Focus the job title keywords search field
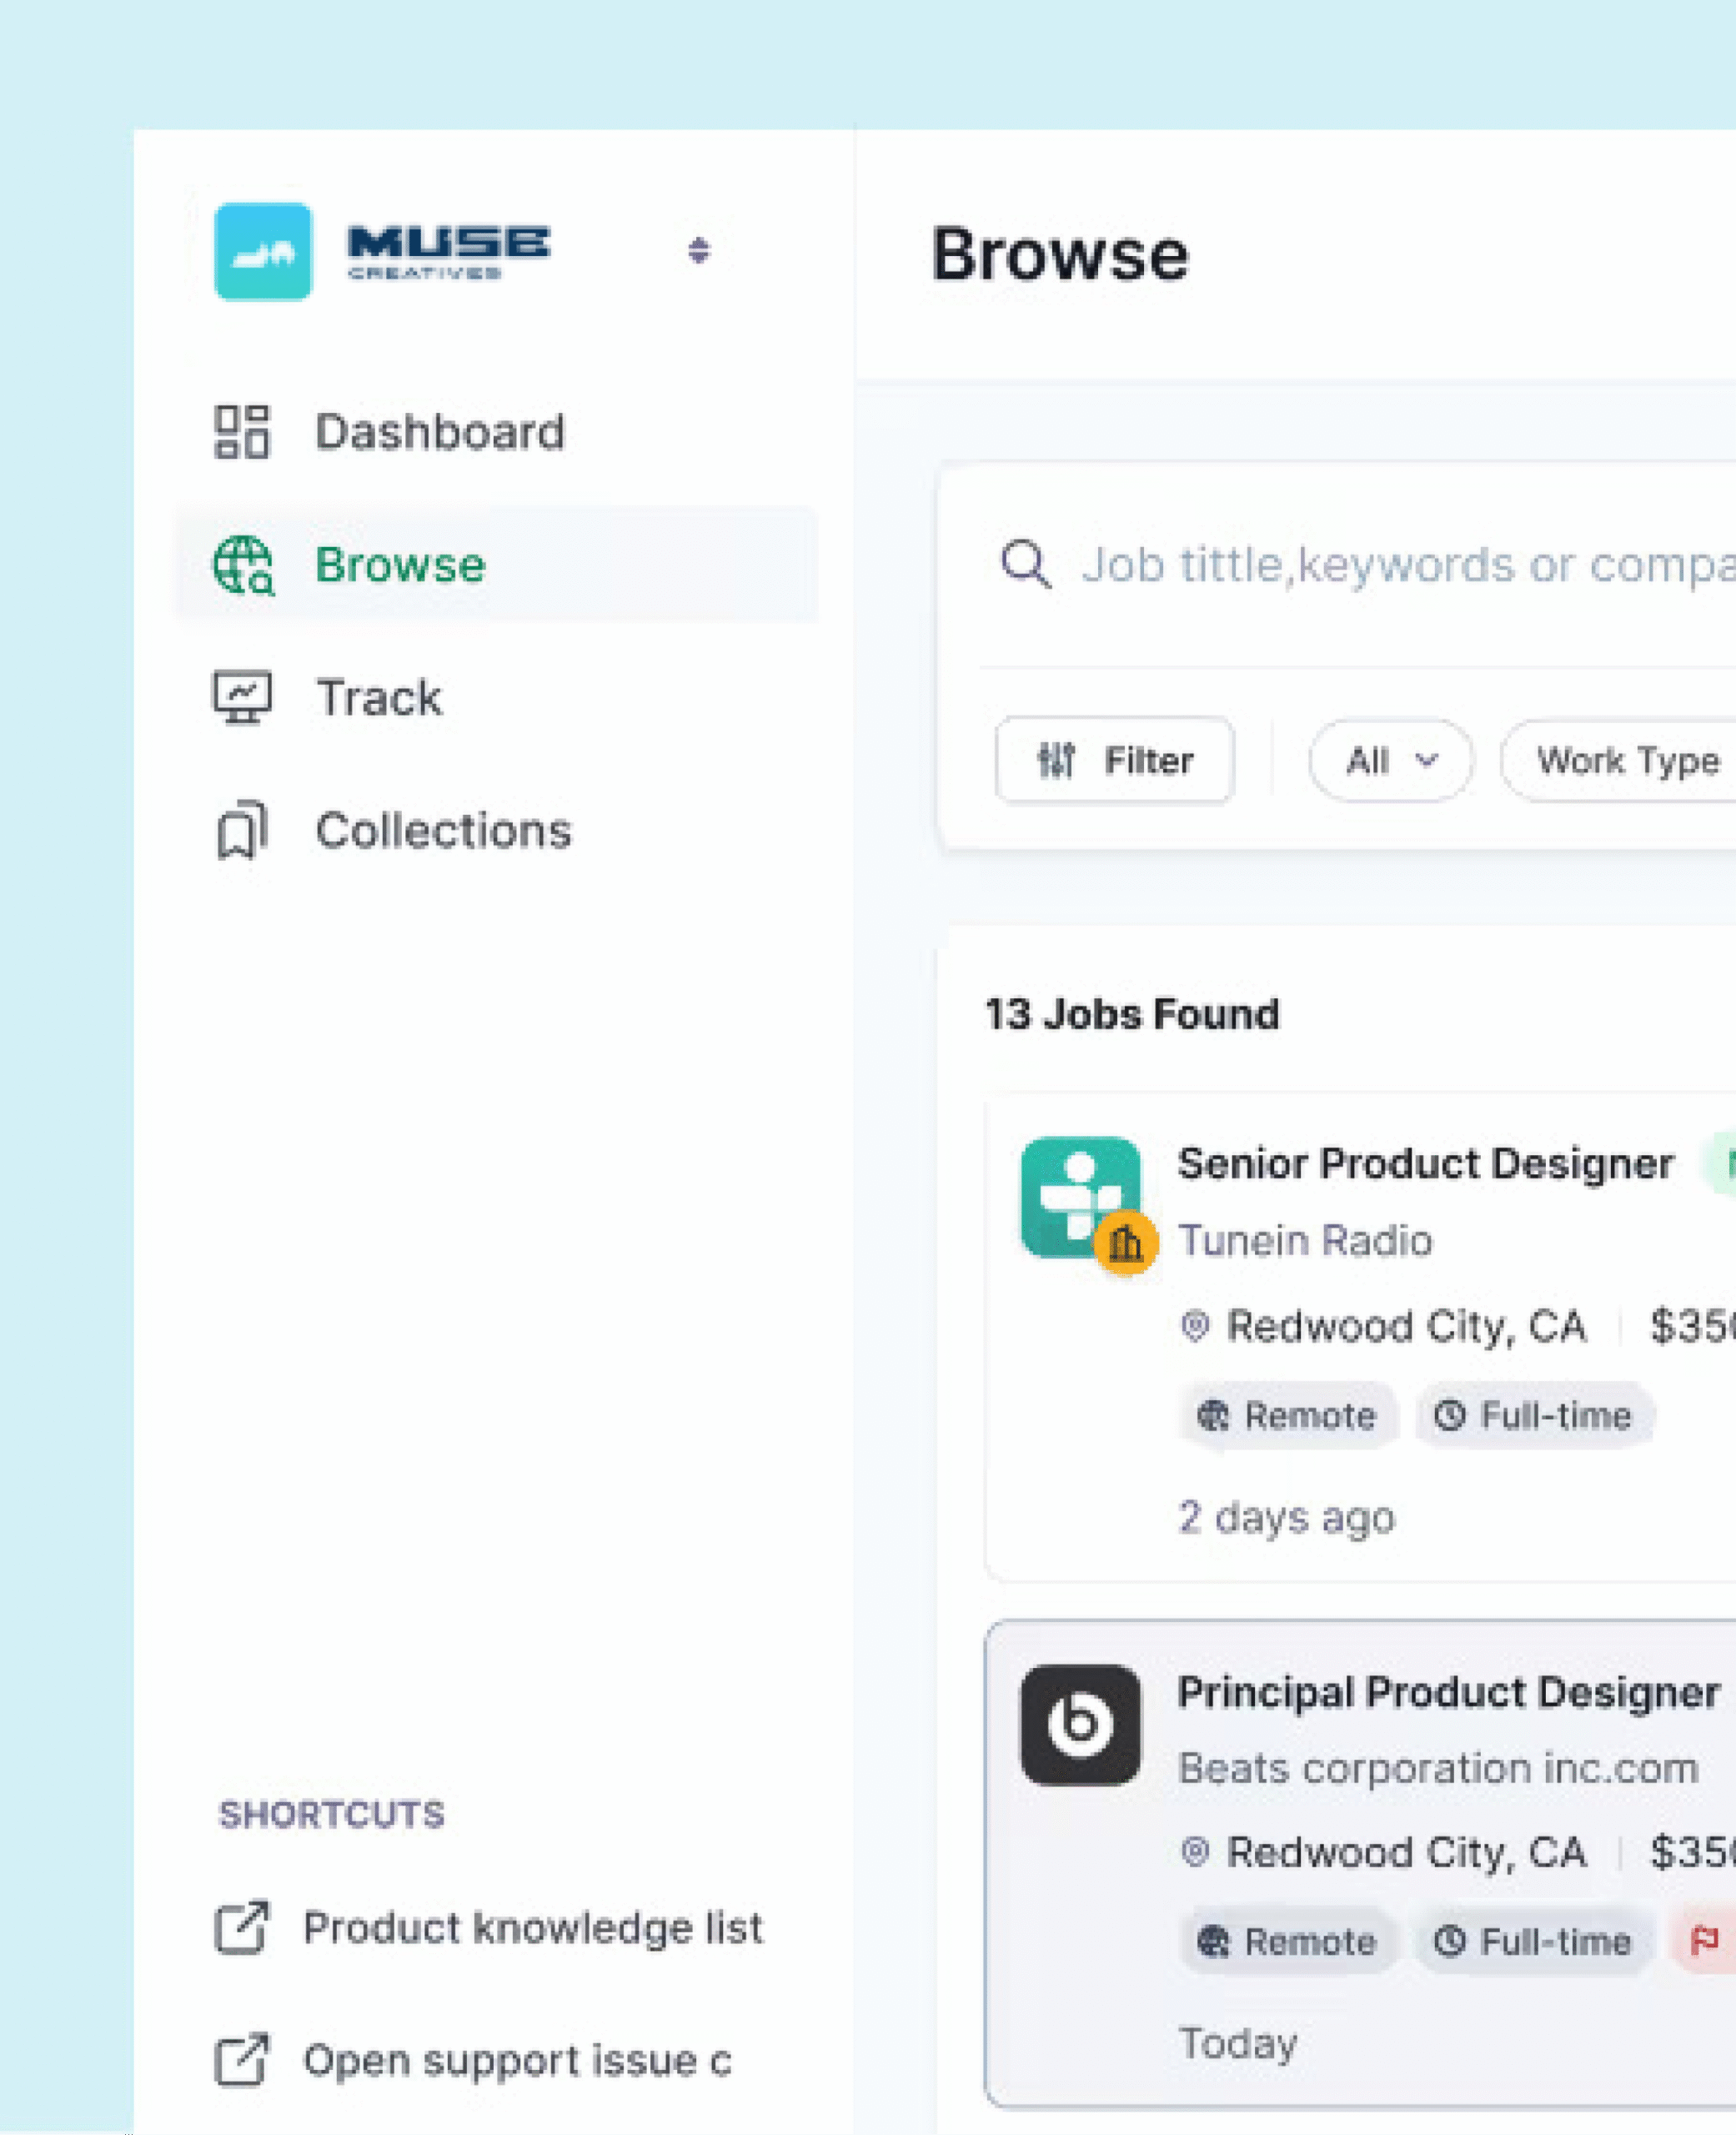The width and height of the screenshot is (1736, 2135). point(1400,565)
